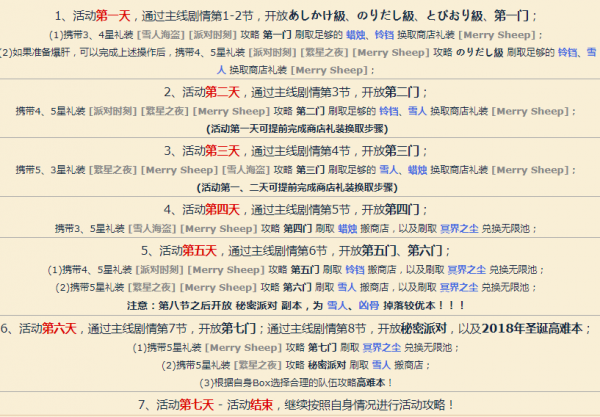Screen dimensions: 600x417
Task: Open the 雪人 link in day 5 step (2)
Action: pos(347,287)
